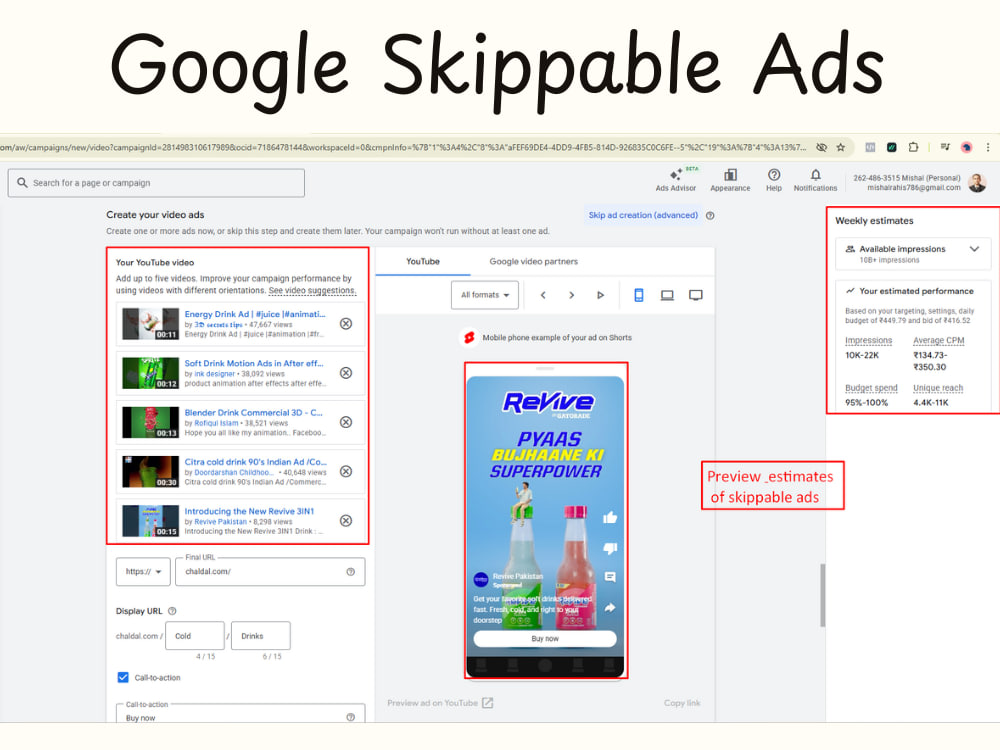Show previous ad preview with left arrow
This screenshot has height=750, width=1000.
(543, 295)
